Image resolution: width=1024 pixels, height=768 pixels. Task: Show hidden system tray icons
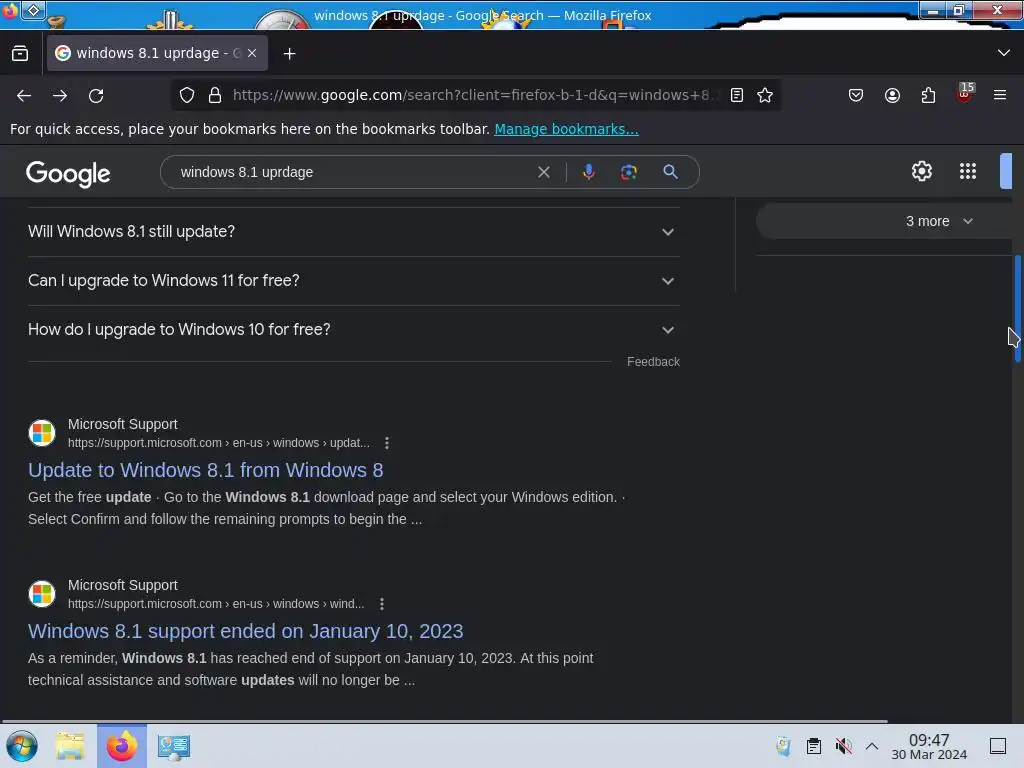872,746
